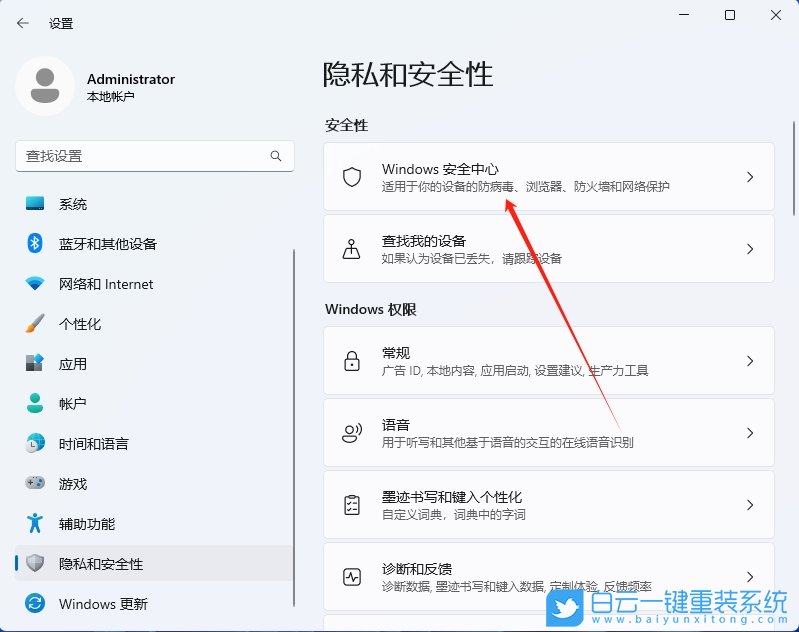Open Windows 更新 page

point(154,603)
